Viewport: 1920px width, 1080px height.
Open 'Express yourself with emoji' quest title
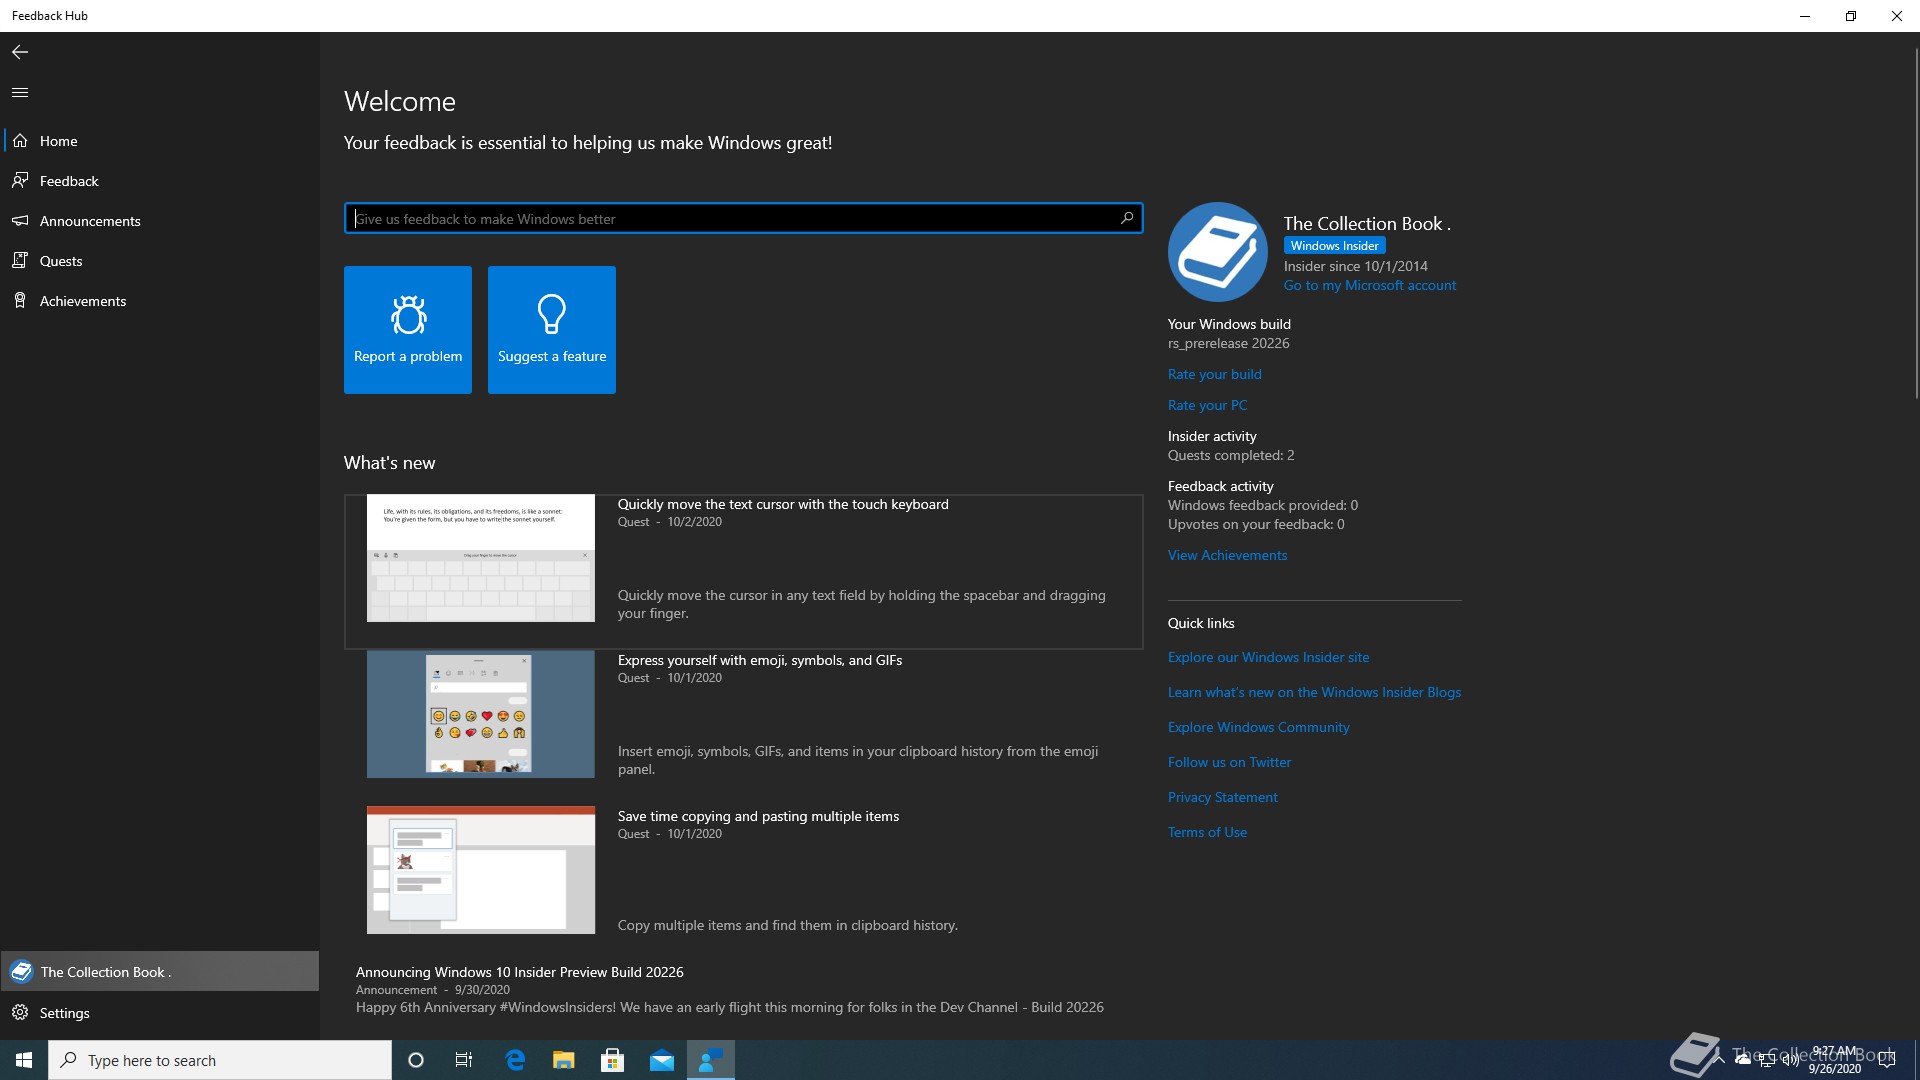[x=760, y=660]
